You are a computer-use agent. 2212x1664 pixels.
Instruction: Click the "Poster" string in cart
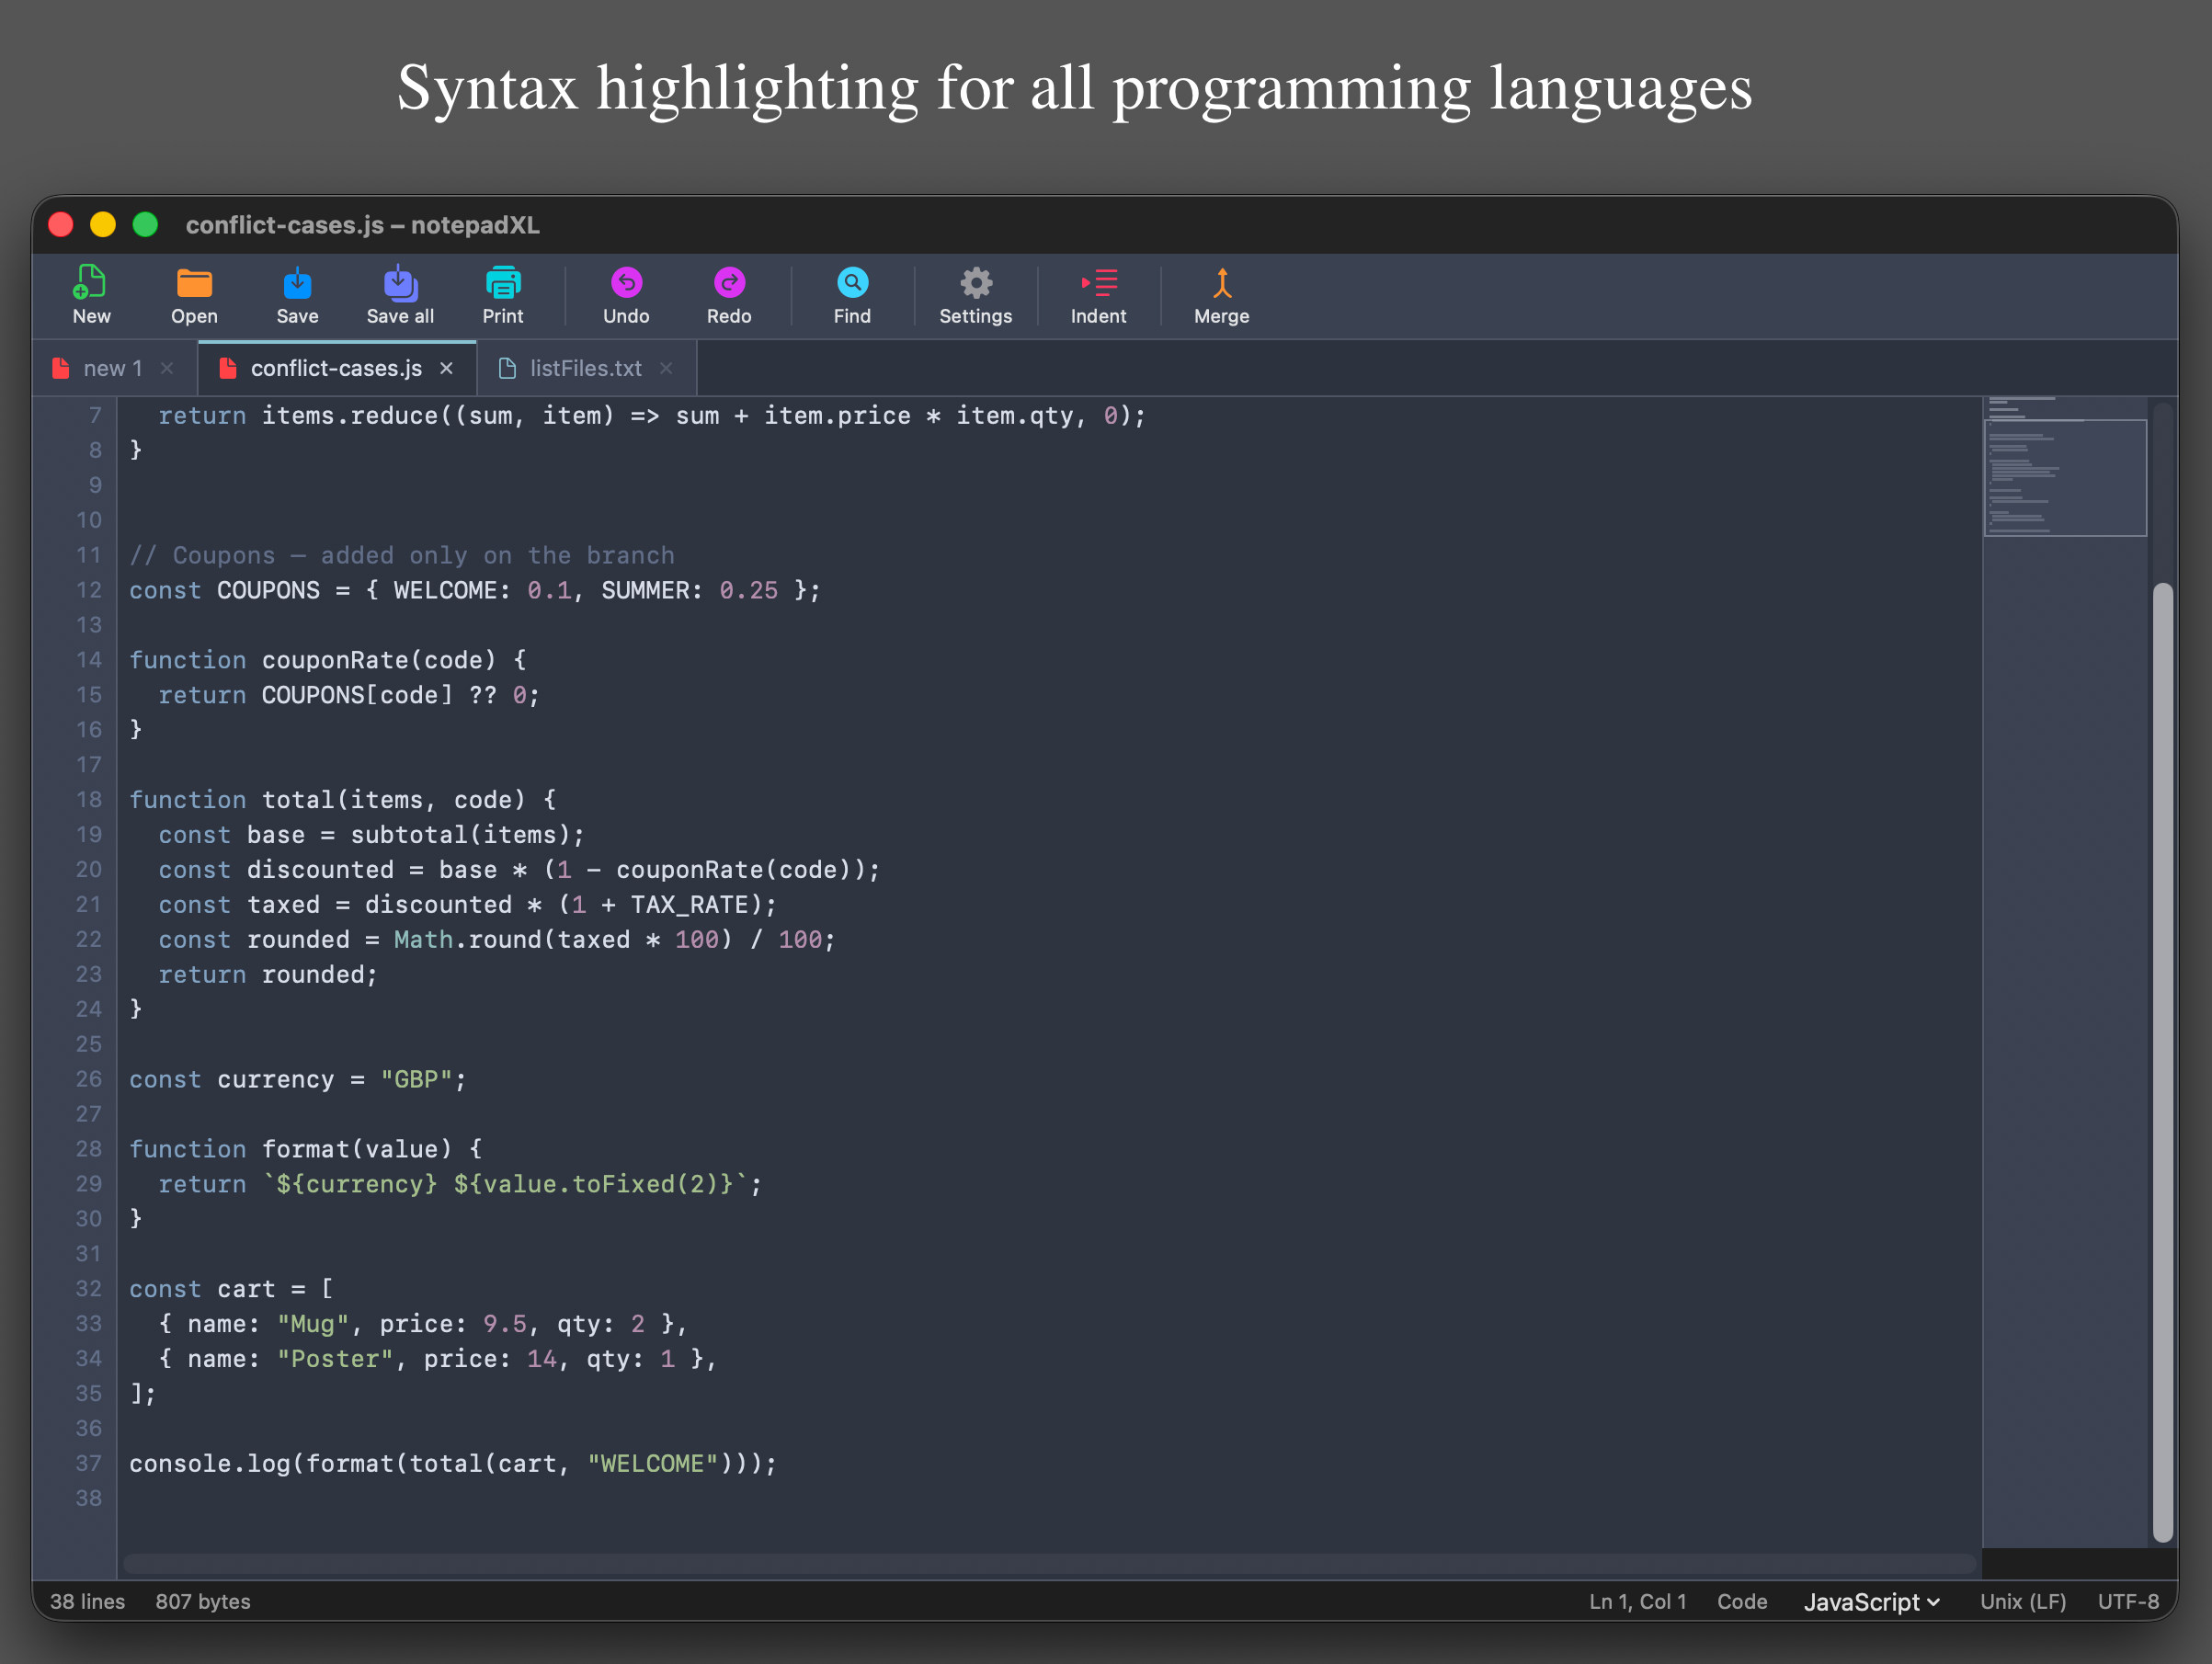(335, 1359)
